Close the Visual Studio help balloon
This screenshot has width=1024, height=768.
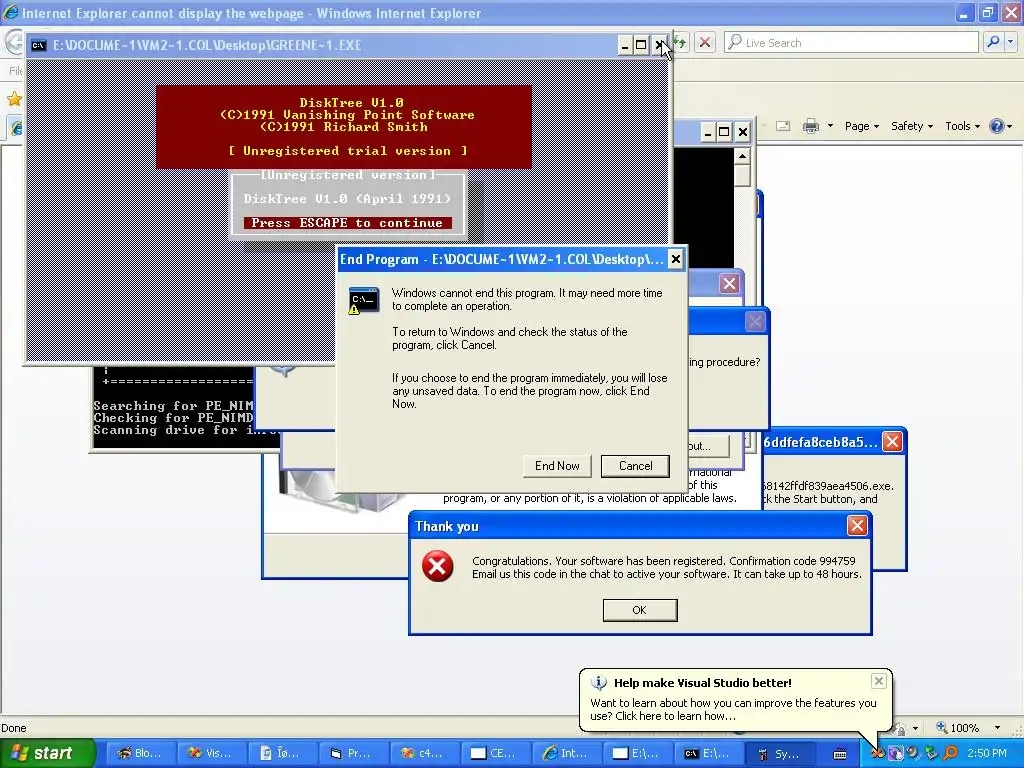point(878,681)
